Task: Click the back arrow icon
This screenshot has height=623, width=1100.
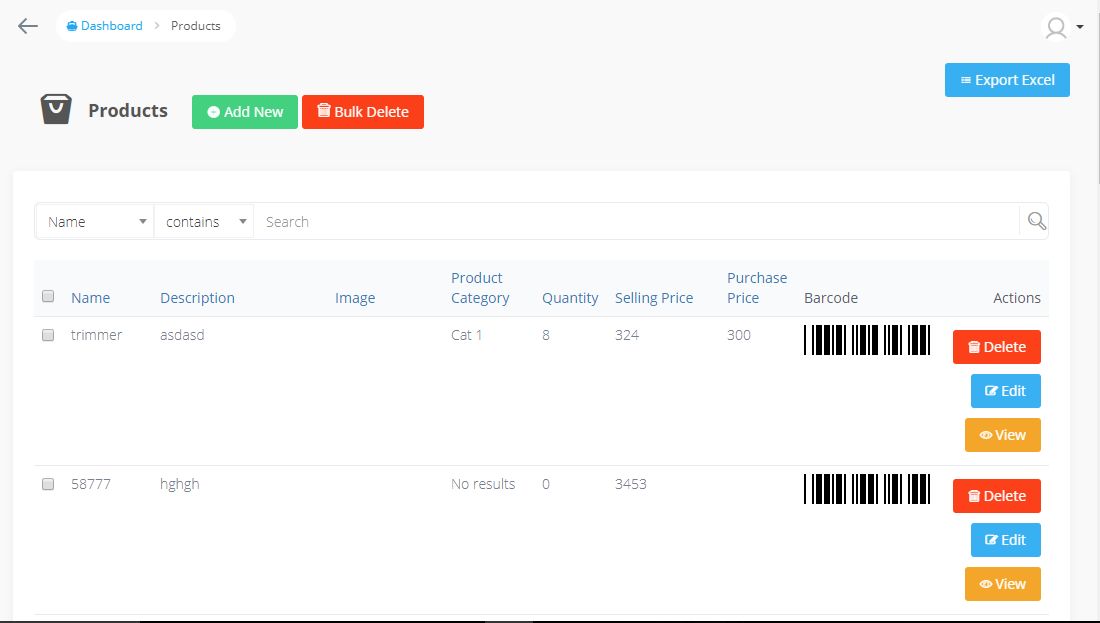Action: tap(28, 26)
